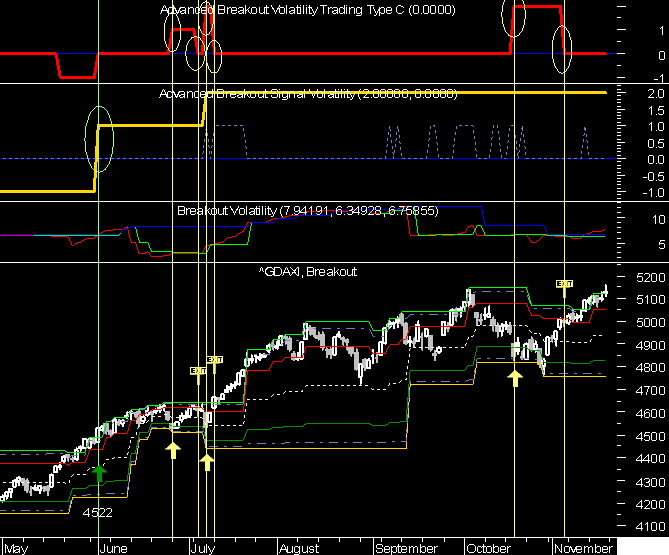669x555 pixels.
Task: Click the 'June' date axis label
Action: coord(113,548)
